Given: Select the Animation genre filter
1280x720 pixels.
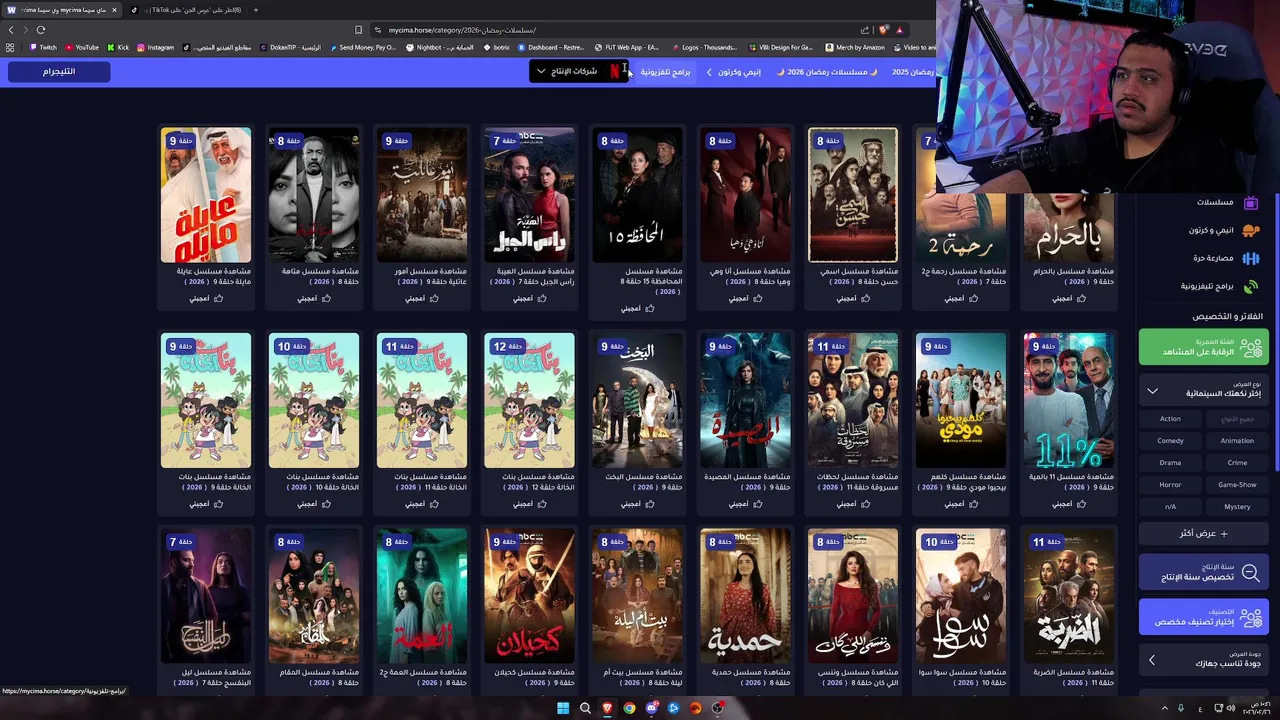Looking at the screenshot, I should point(1237,441).
